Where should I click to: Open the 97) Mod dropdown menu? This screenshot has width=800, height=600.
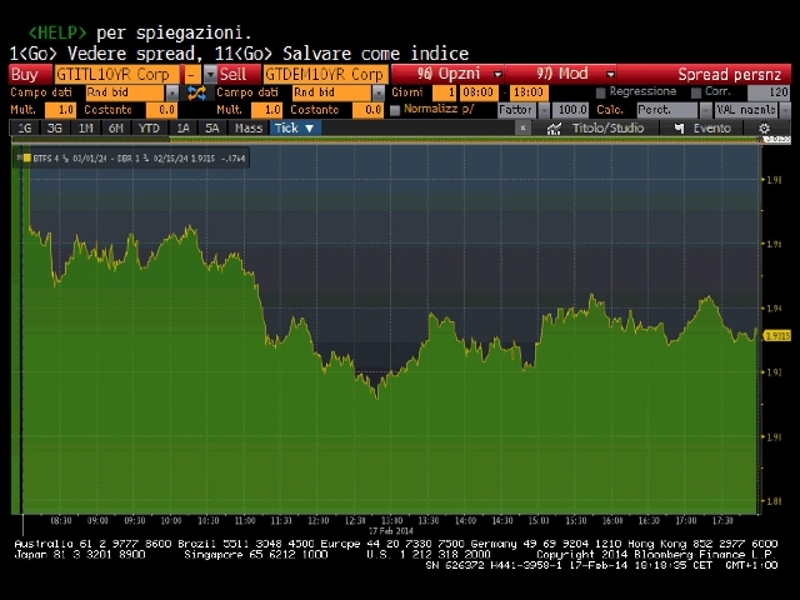[610, 74]
